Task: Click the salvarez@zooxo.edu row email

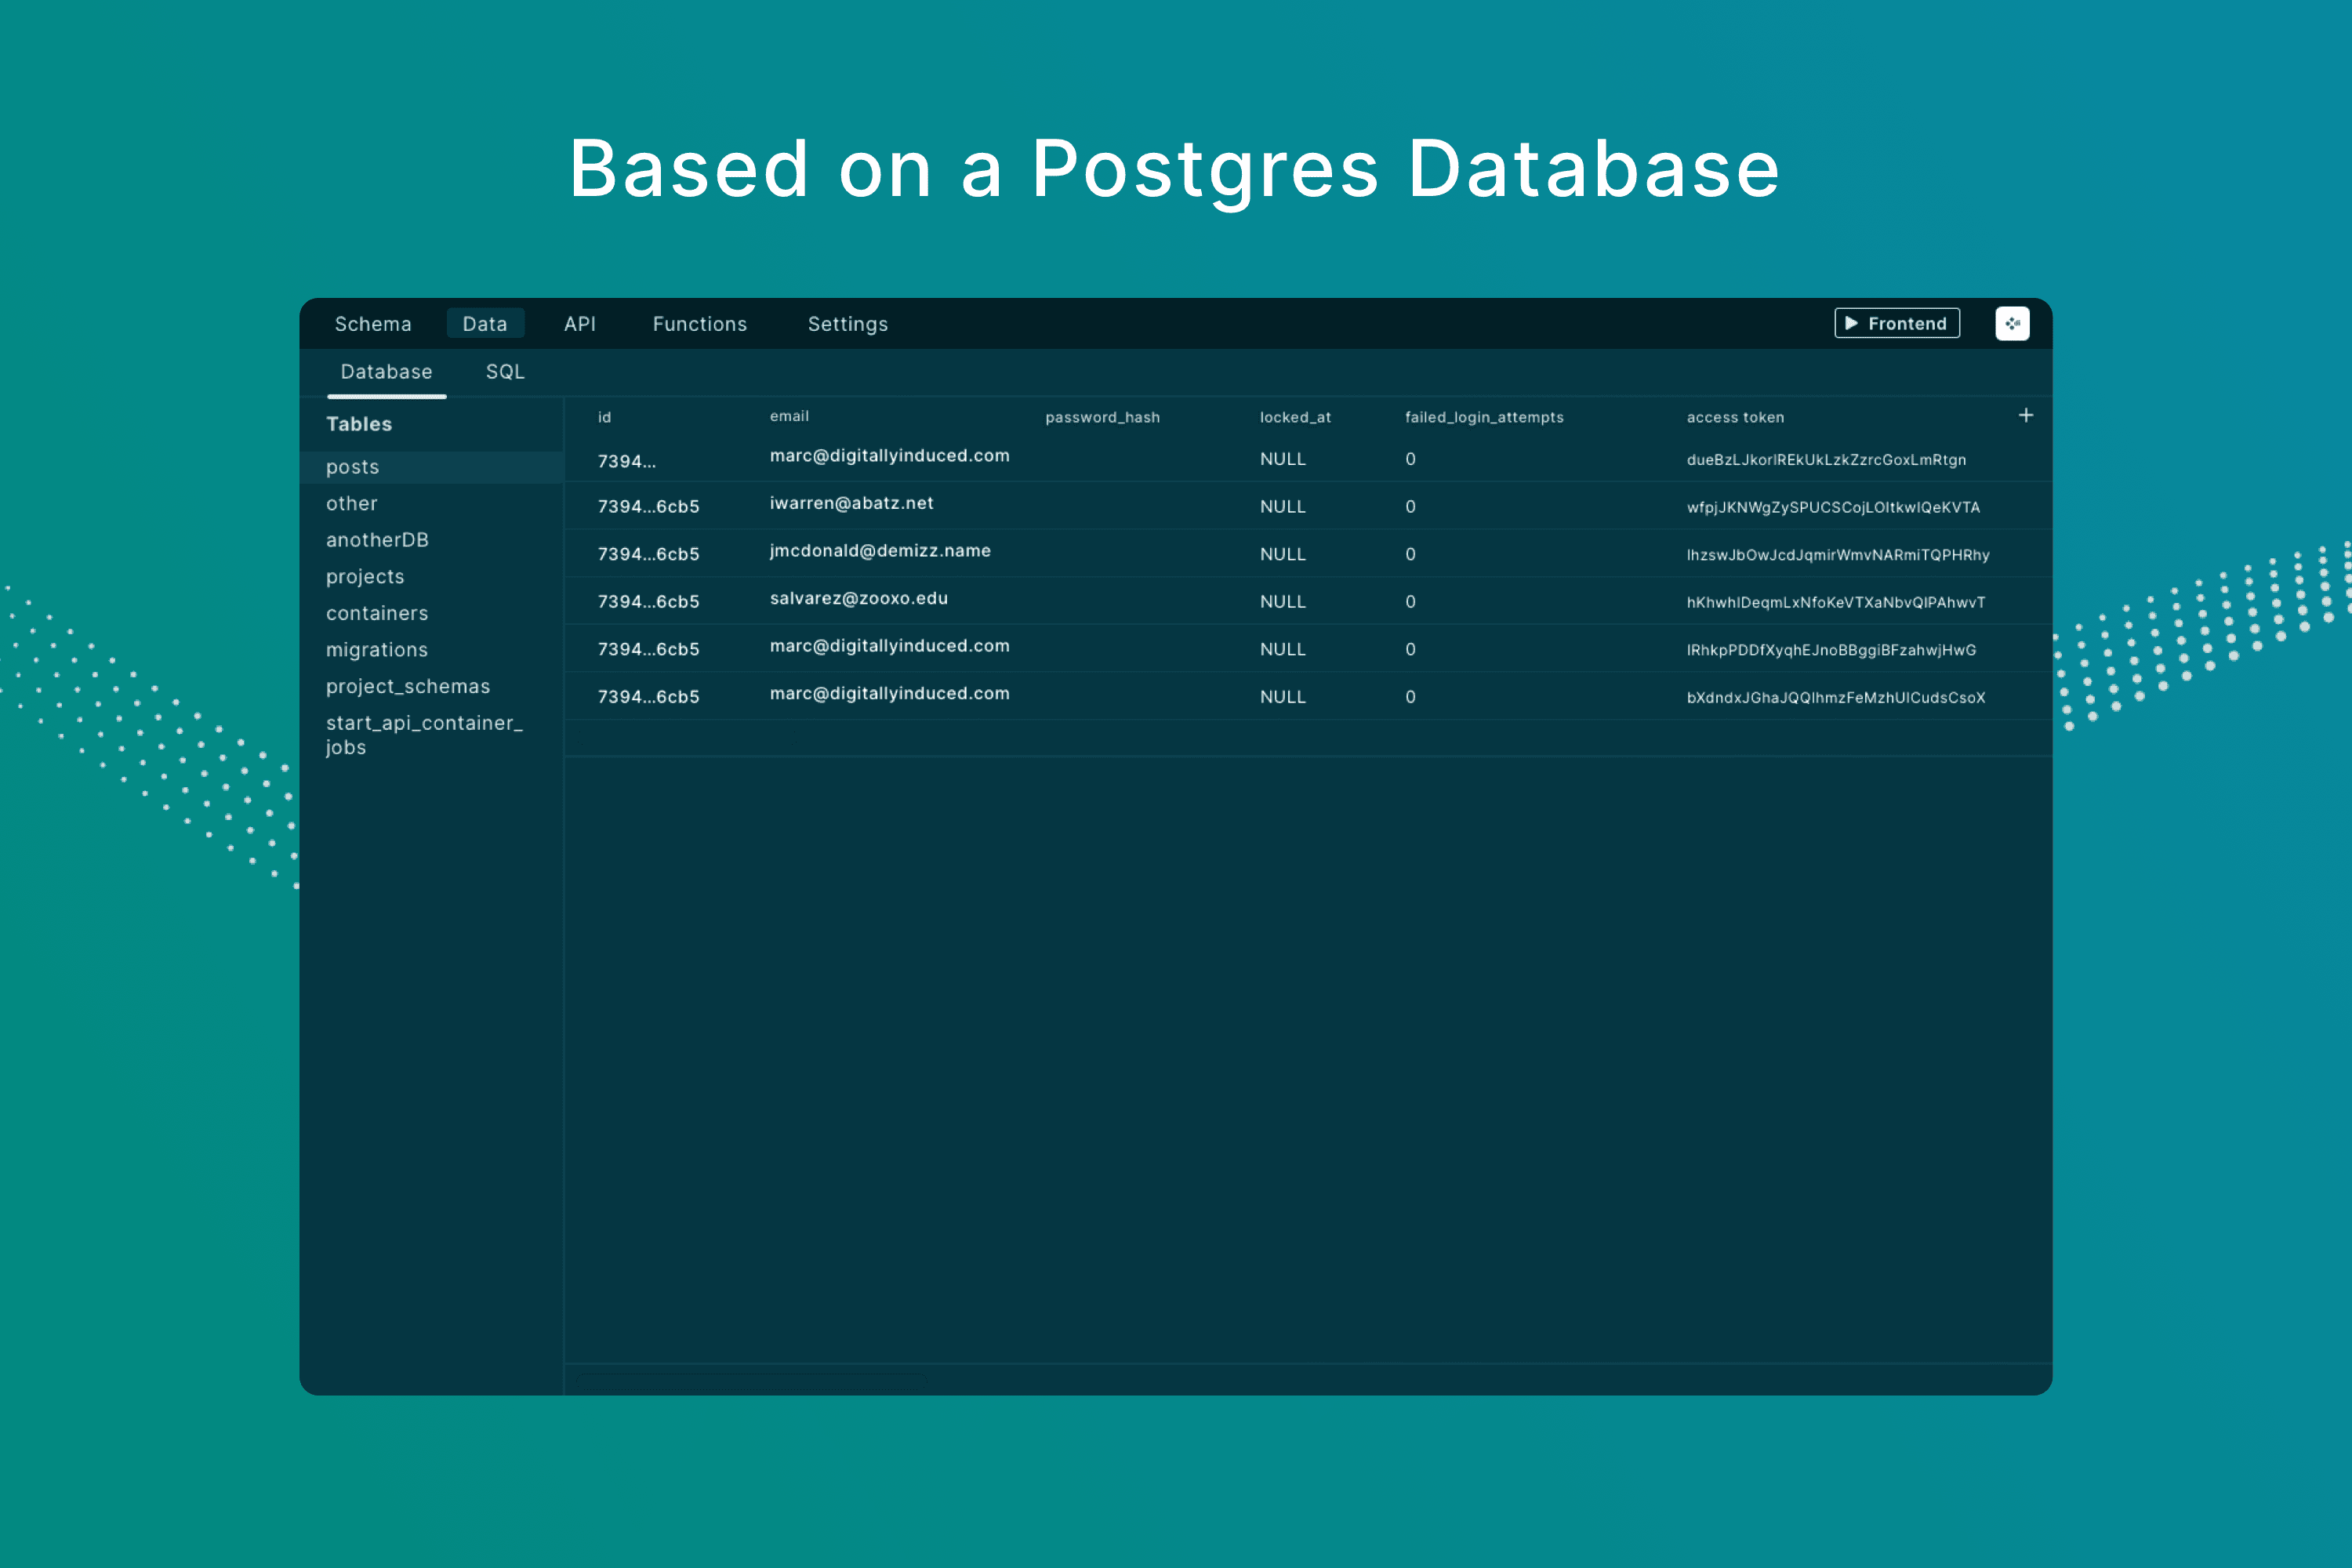Action: click(x=858, y=598)
